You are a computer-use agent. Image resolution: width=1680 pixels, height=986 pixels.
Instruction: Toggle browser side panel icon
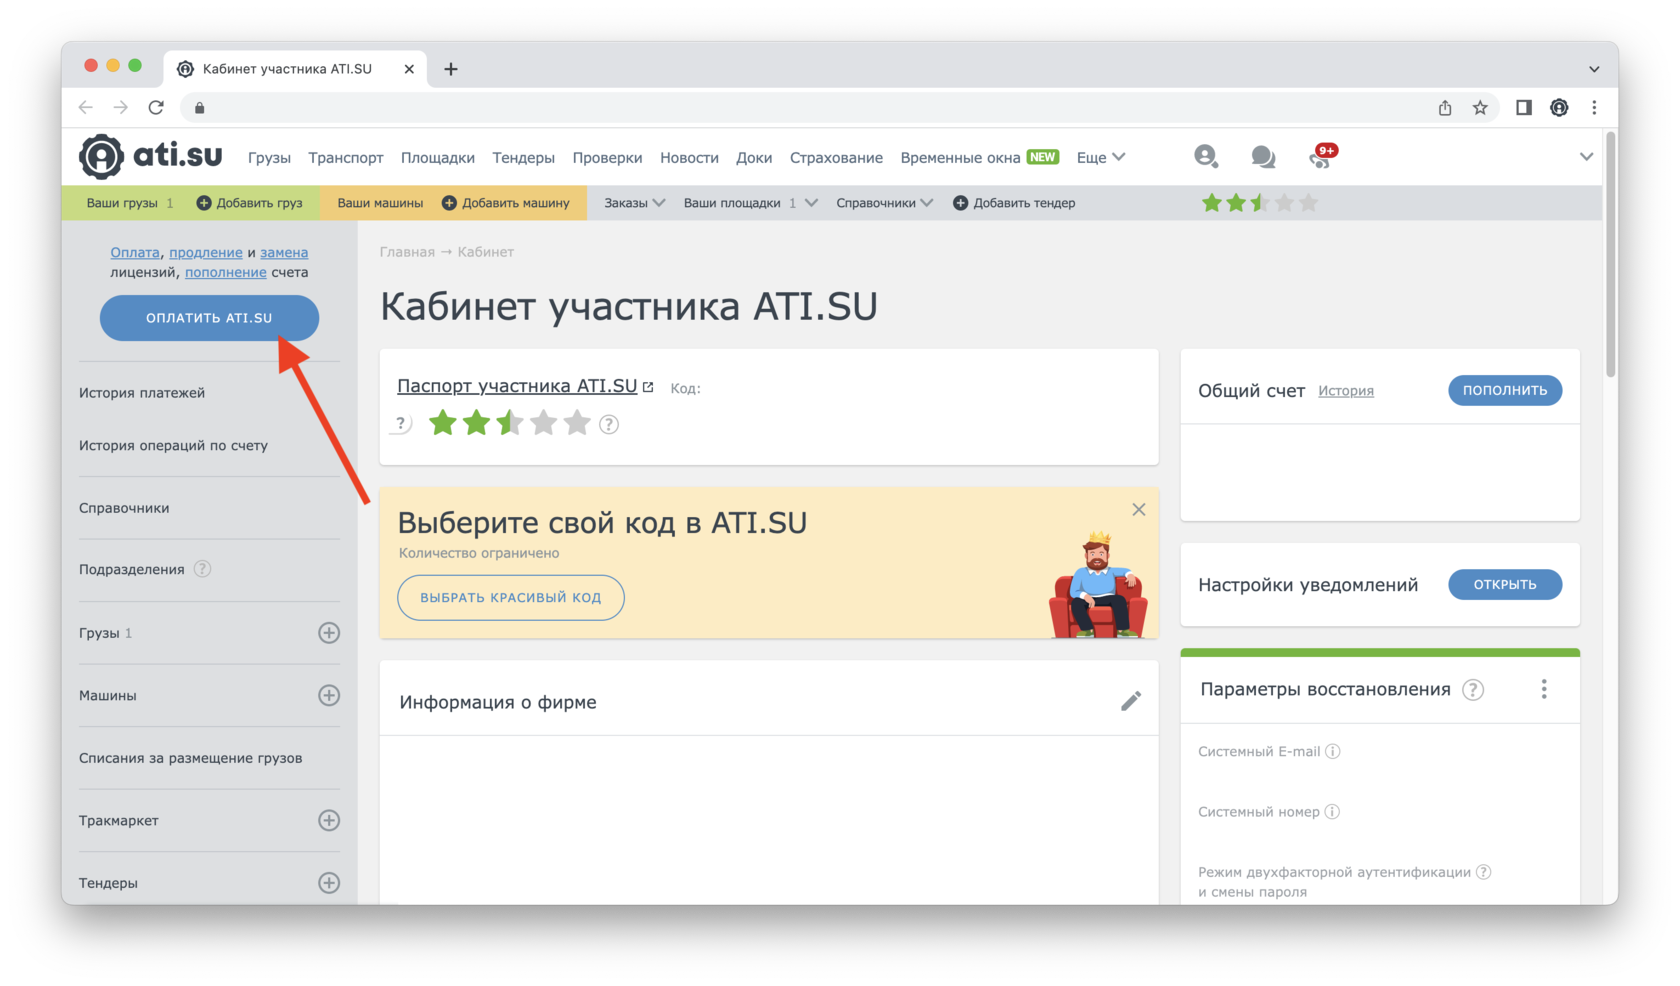point(1523,108)
